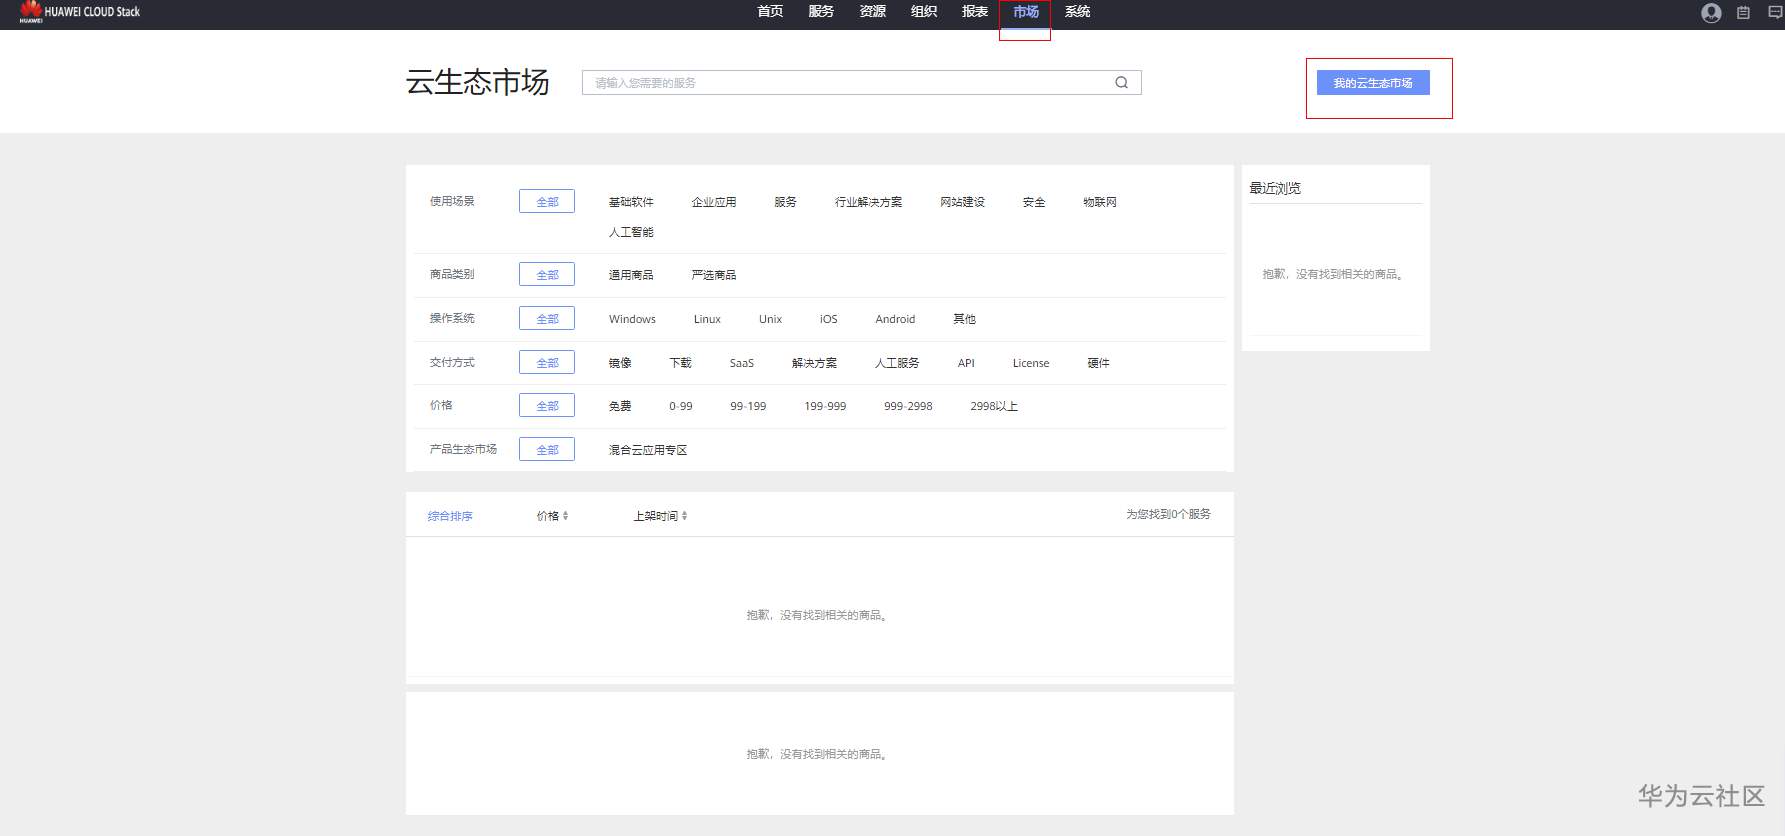Sort results by 价格 with arrows

(x=552, y=516)
